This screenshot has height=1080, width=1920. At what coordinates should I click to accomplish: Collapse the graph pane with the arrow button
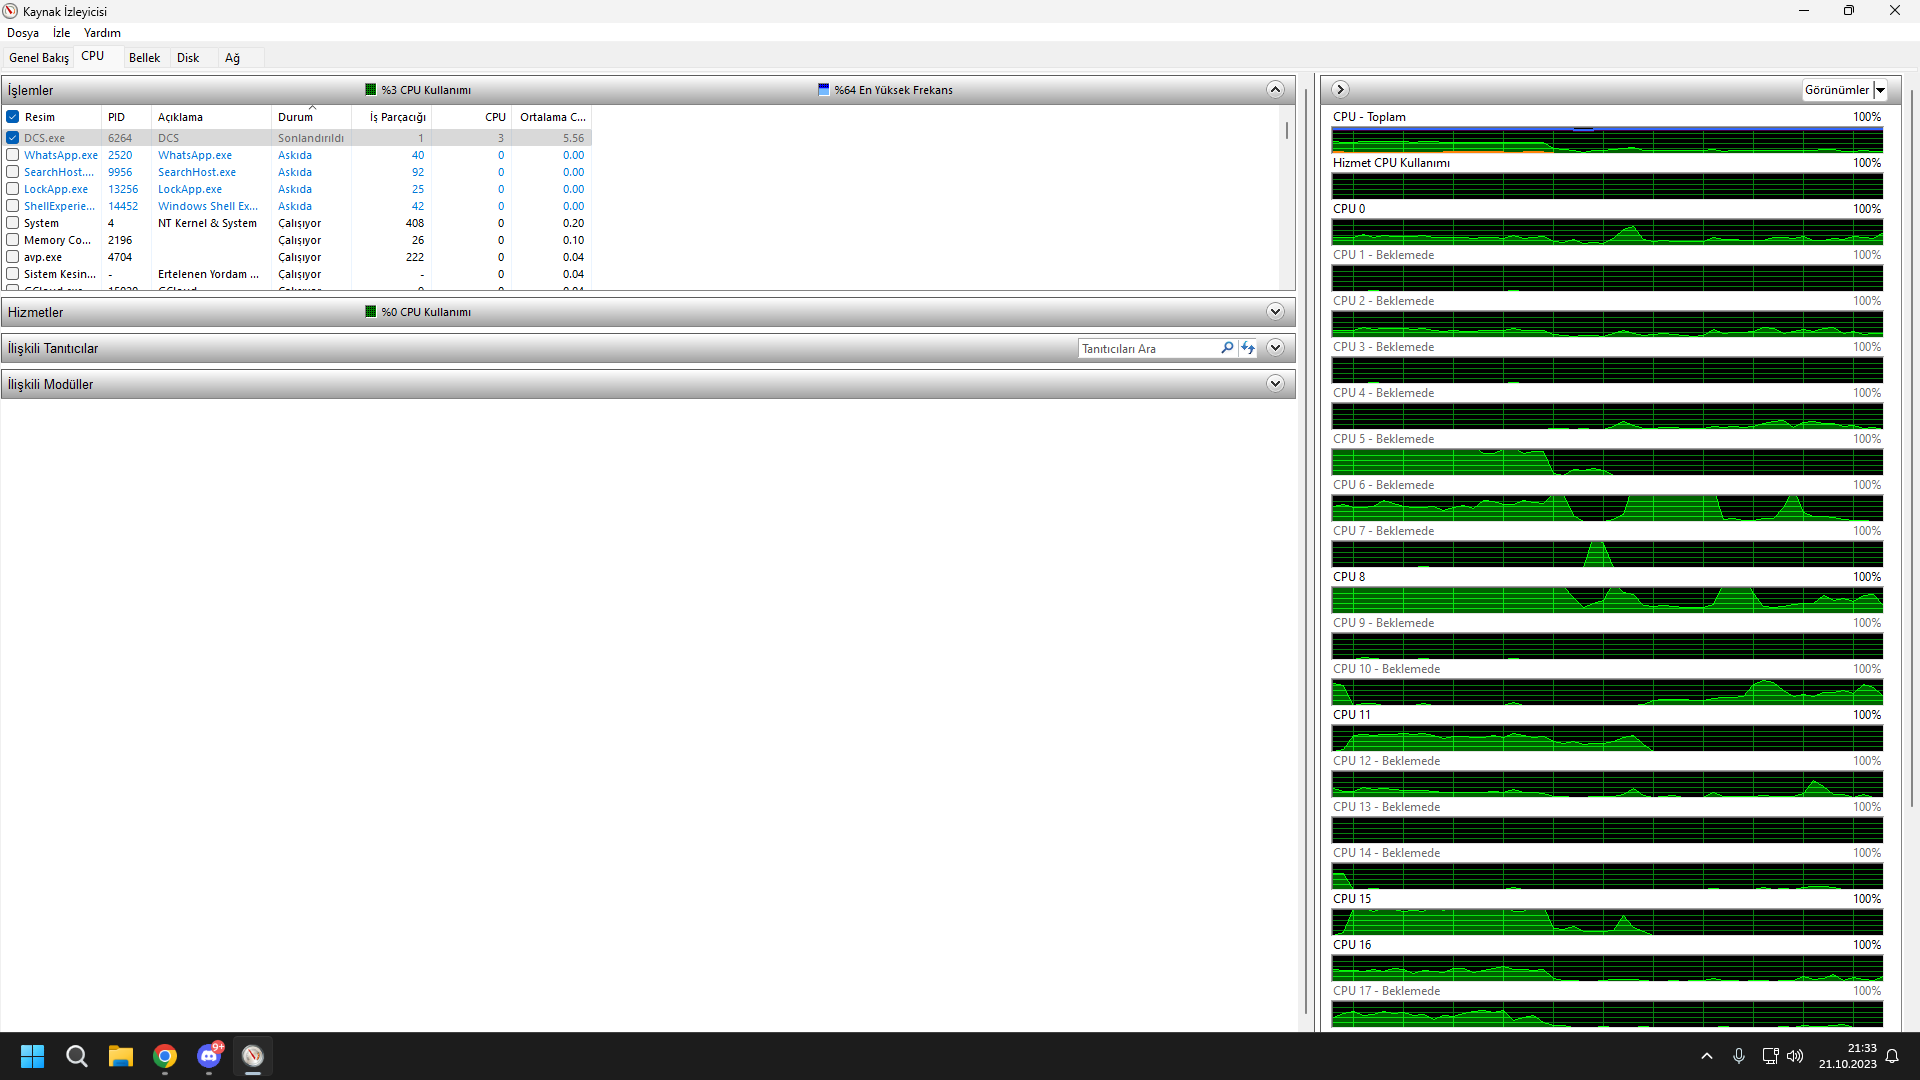coord(1340,90)
